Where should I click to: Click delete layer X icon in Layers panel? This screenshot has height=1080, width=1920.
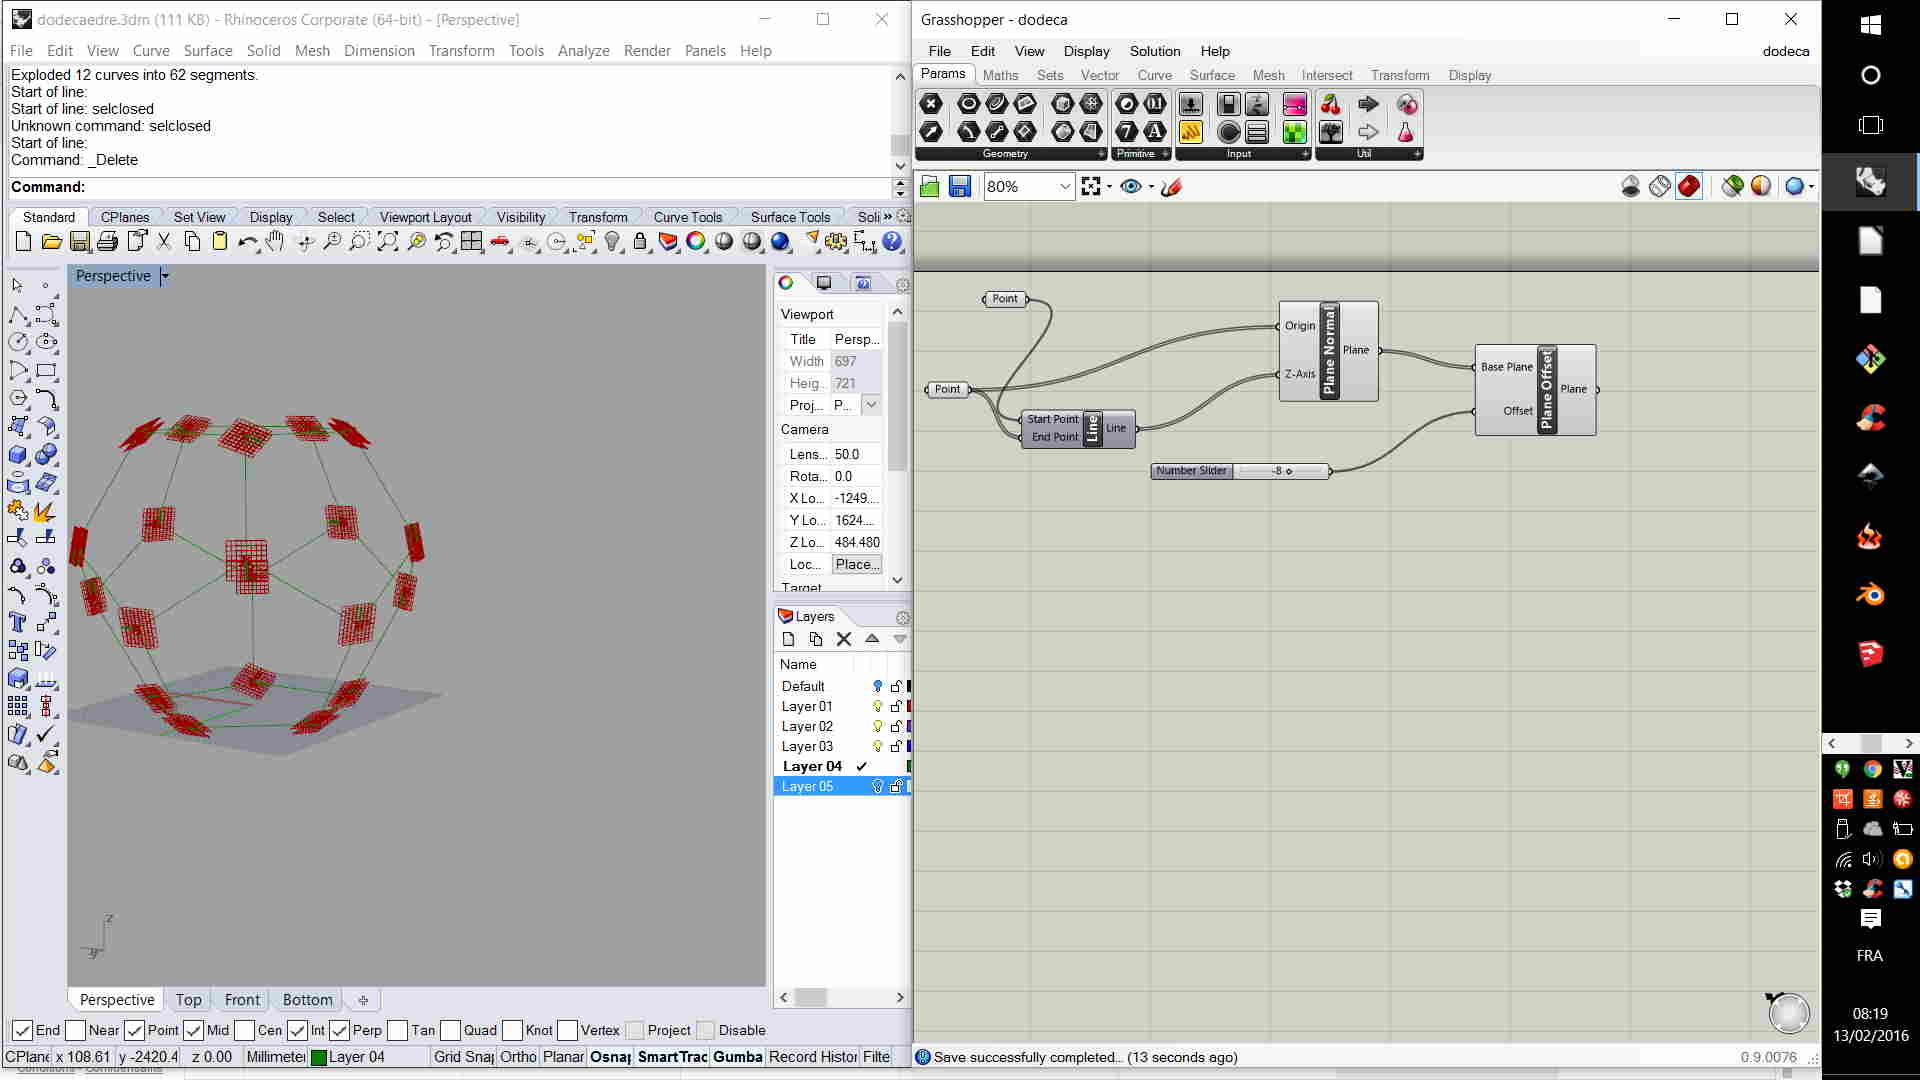tap(844, 639)
